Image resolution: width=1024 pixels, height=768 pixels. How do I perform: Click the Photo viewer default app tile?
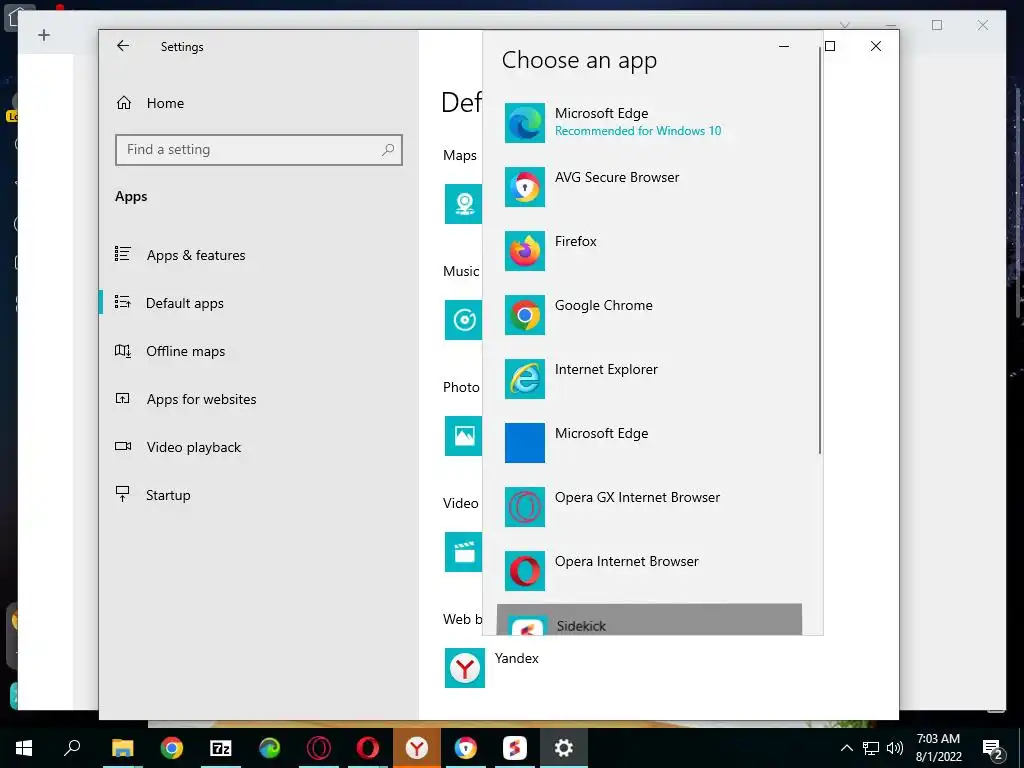[x=464, y=436]
